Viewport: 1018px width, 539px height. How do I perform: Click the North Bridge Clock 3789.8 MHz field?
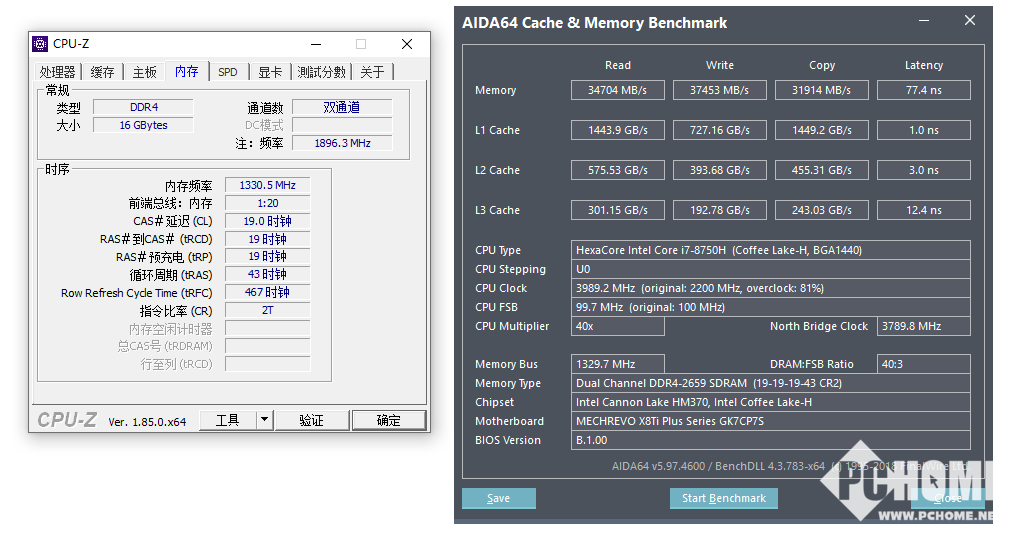pyautogui.click(x=924, y=326)
